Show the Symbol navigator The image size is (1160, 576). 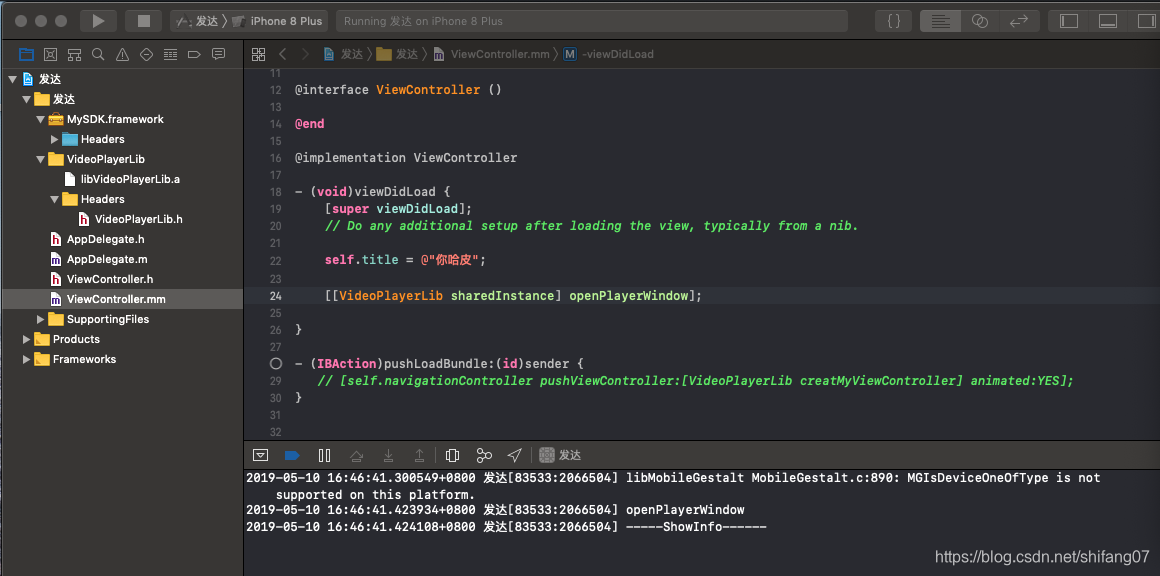coord(74,54)
